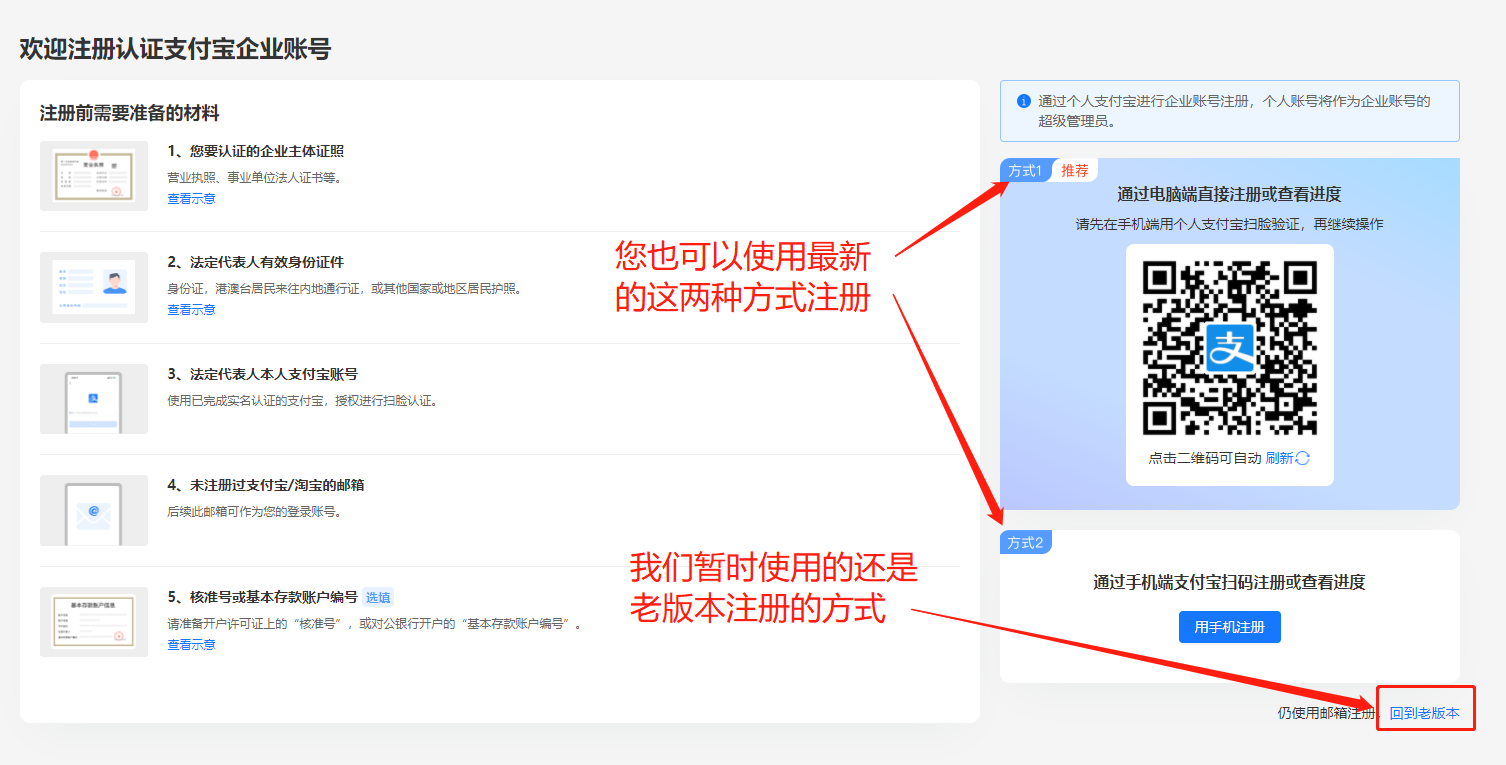Click heading 3、法定代表人本人支付宝账号
Image resolution: width=1506 pixels, height=765 pixels.
point(262,374)
